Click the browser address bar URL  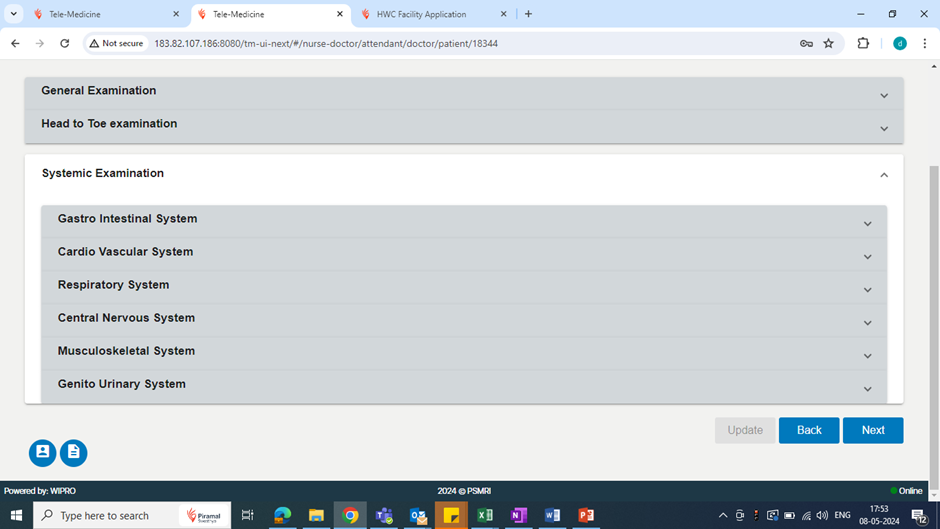pyautogui.click(x=326, y=43)
